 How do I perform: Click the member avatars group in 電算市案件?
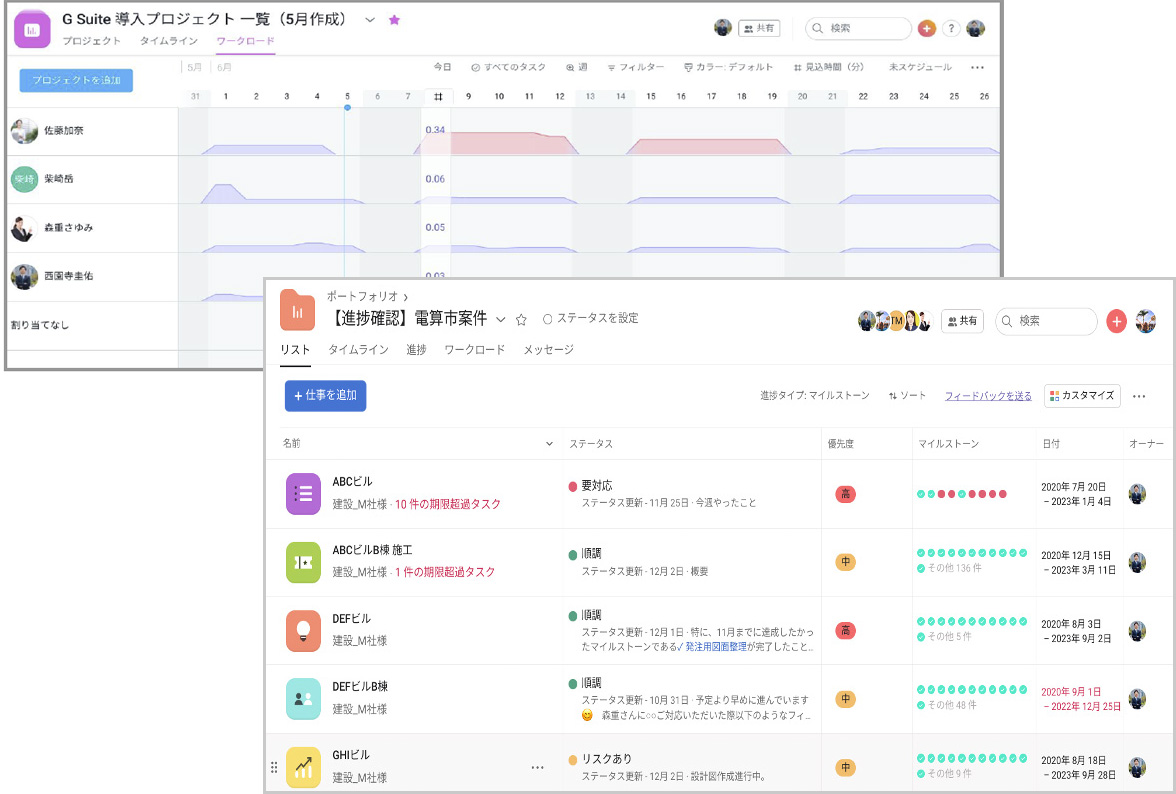[896, 321]
